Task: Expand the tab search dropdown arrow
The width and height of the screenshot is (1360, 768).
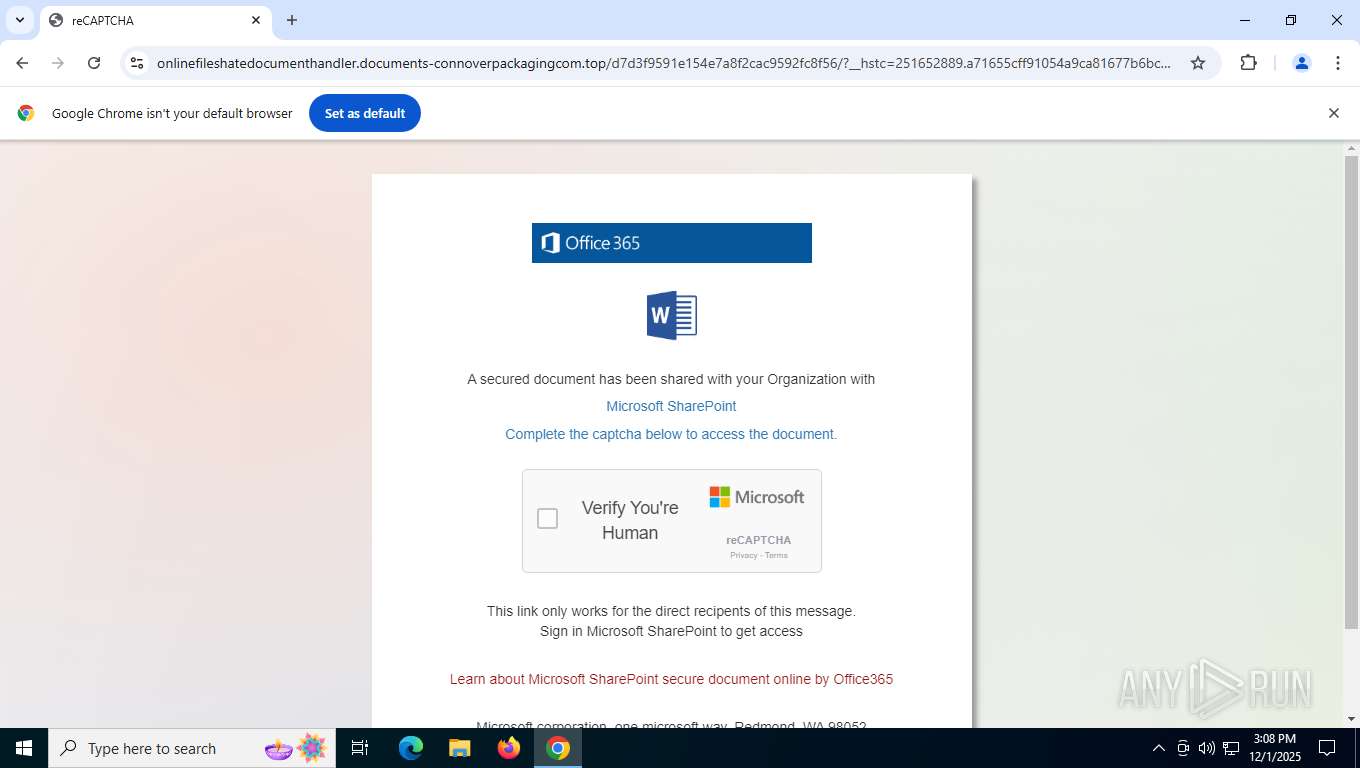Action: click(x=19, y=20)
